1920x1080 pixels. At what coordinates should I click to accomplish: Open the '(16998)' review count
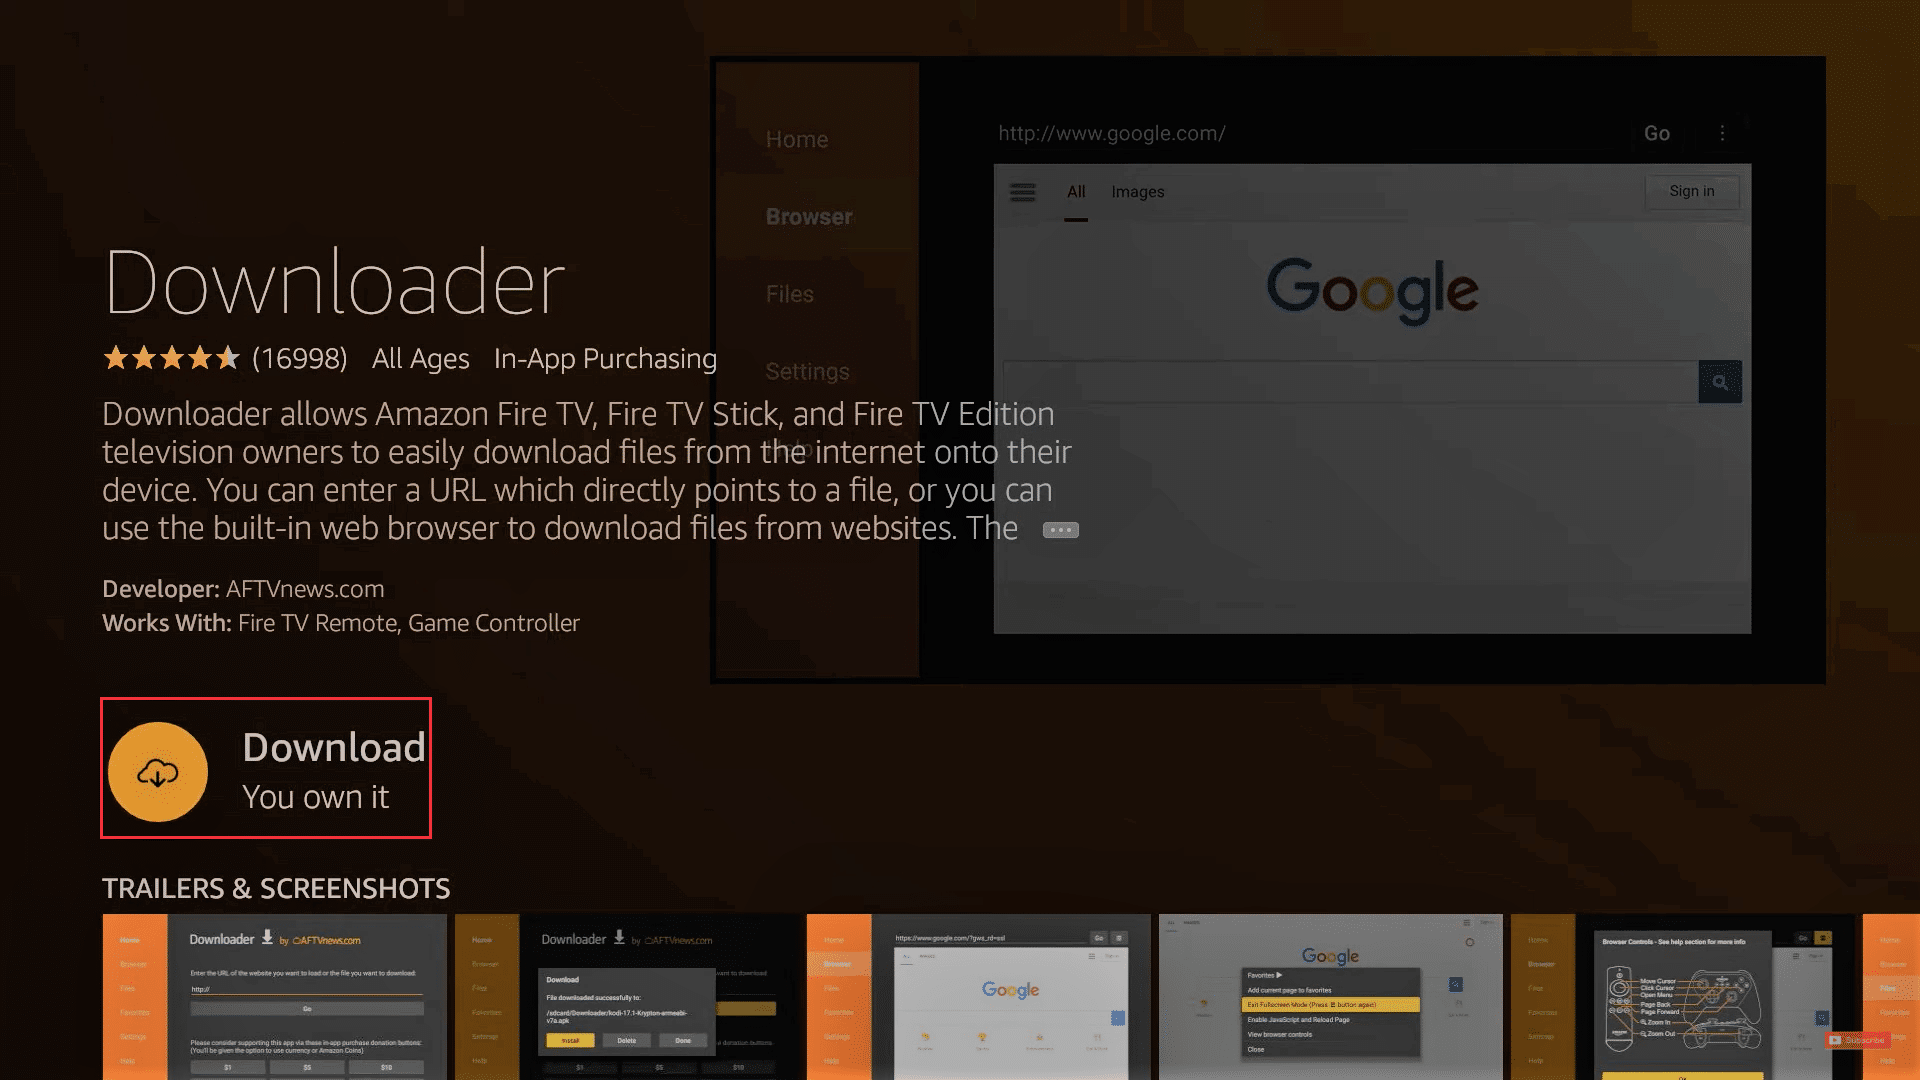[299, 358]
